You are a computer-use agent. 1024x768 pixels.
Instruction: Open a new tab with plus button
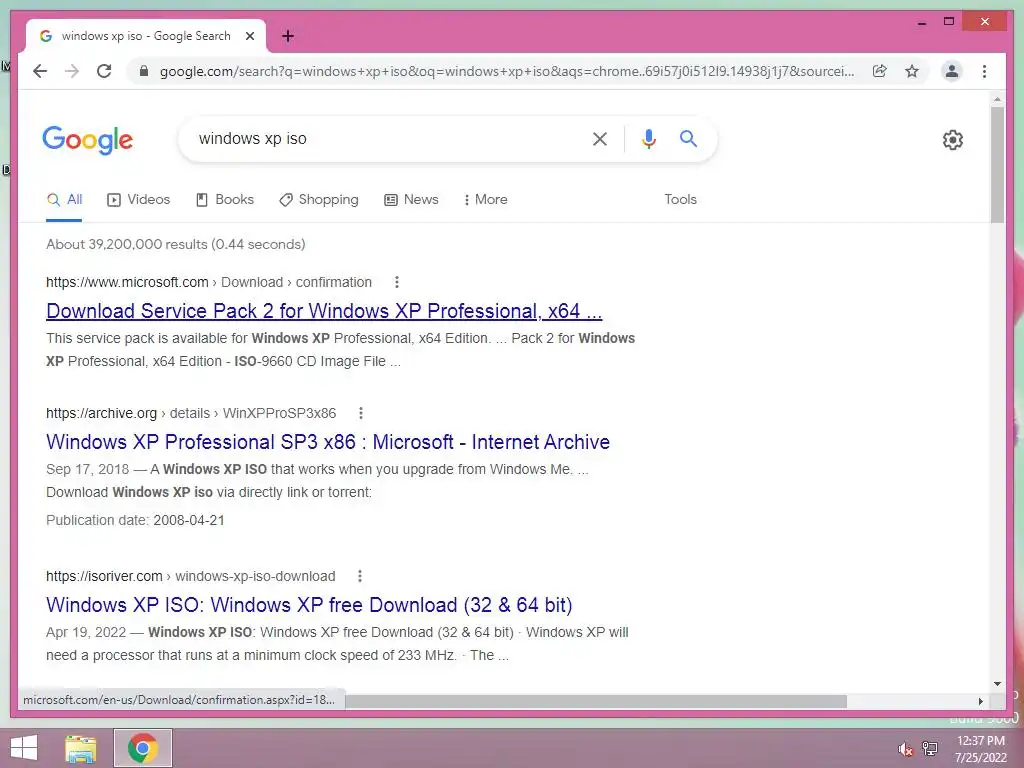[x=287, y=36]
